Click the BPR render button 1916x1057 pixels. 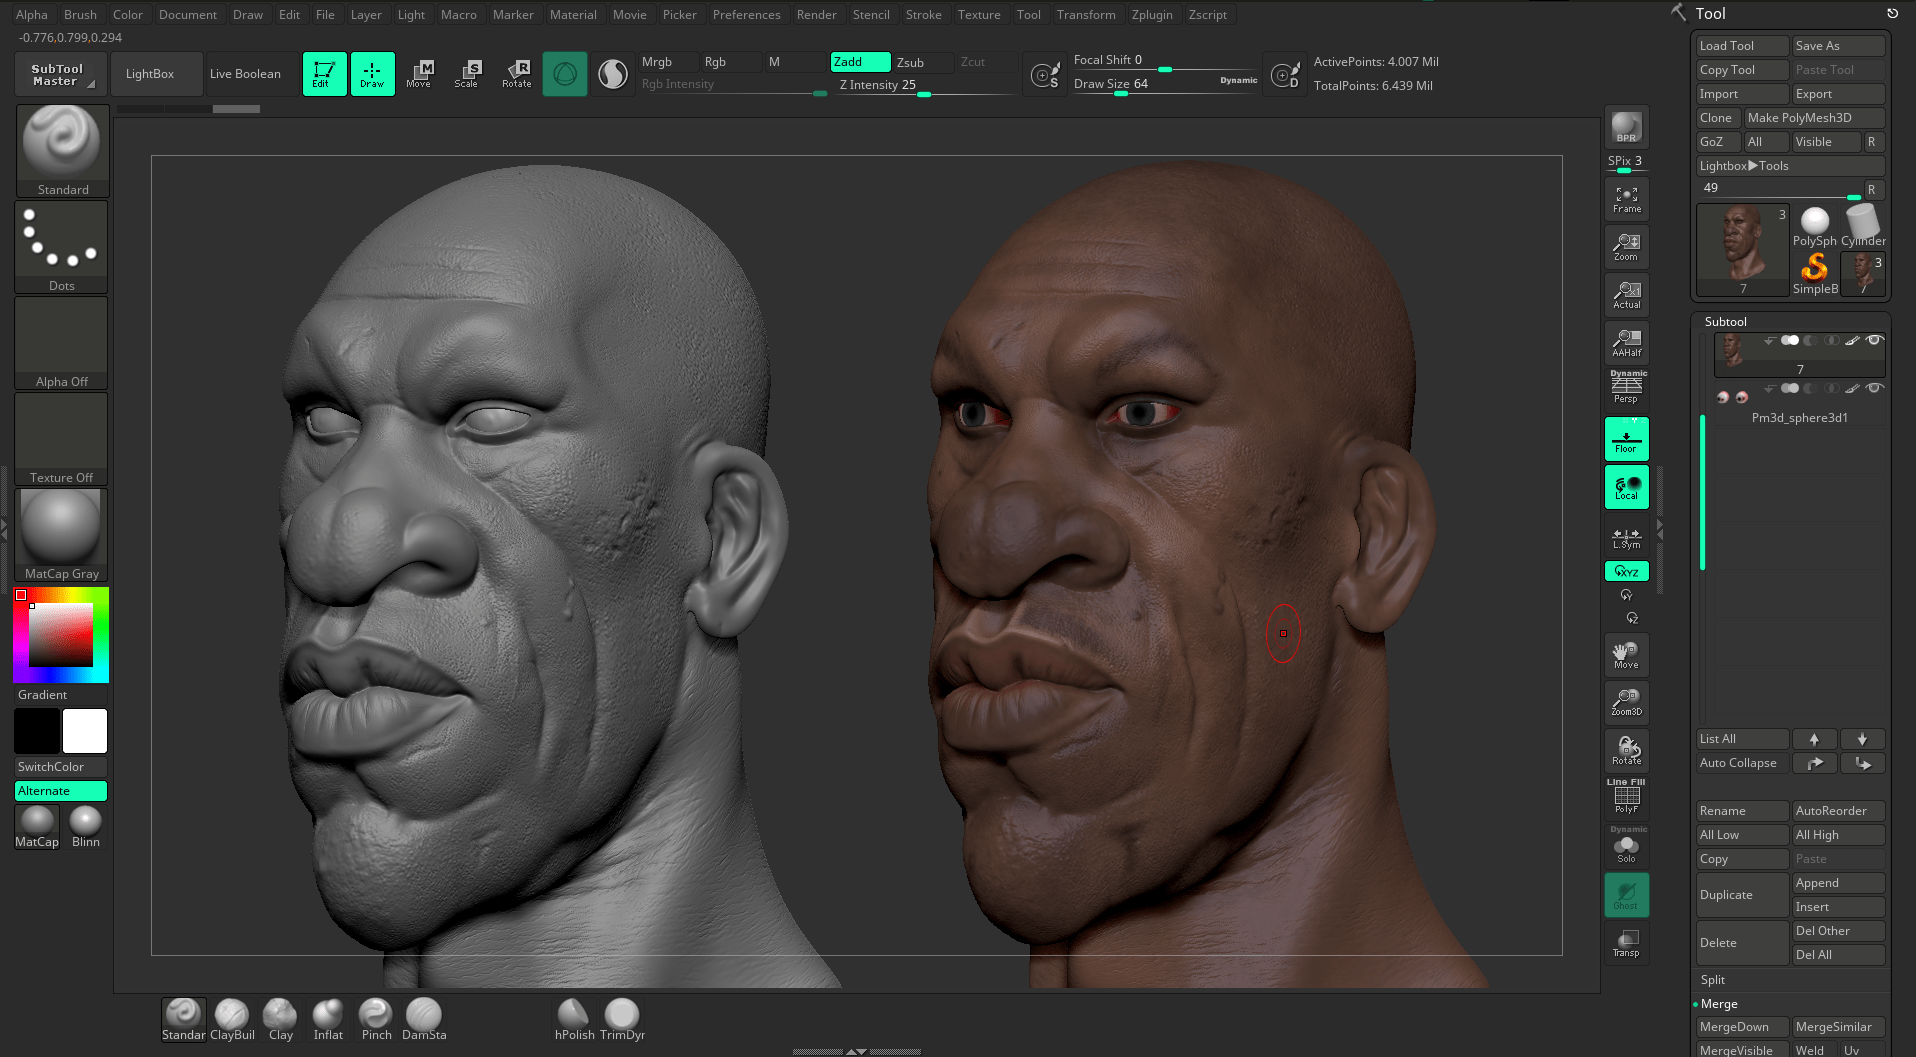(x=1626, y=128)
